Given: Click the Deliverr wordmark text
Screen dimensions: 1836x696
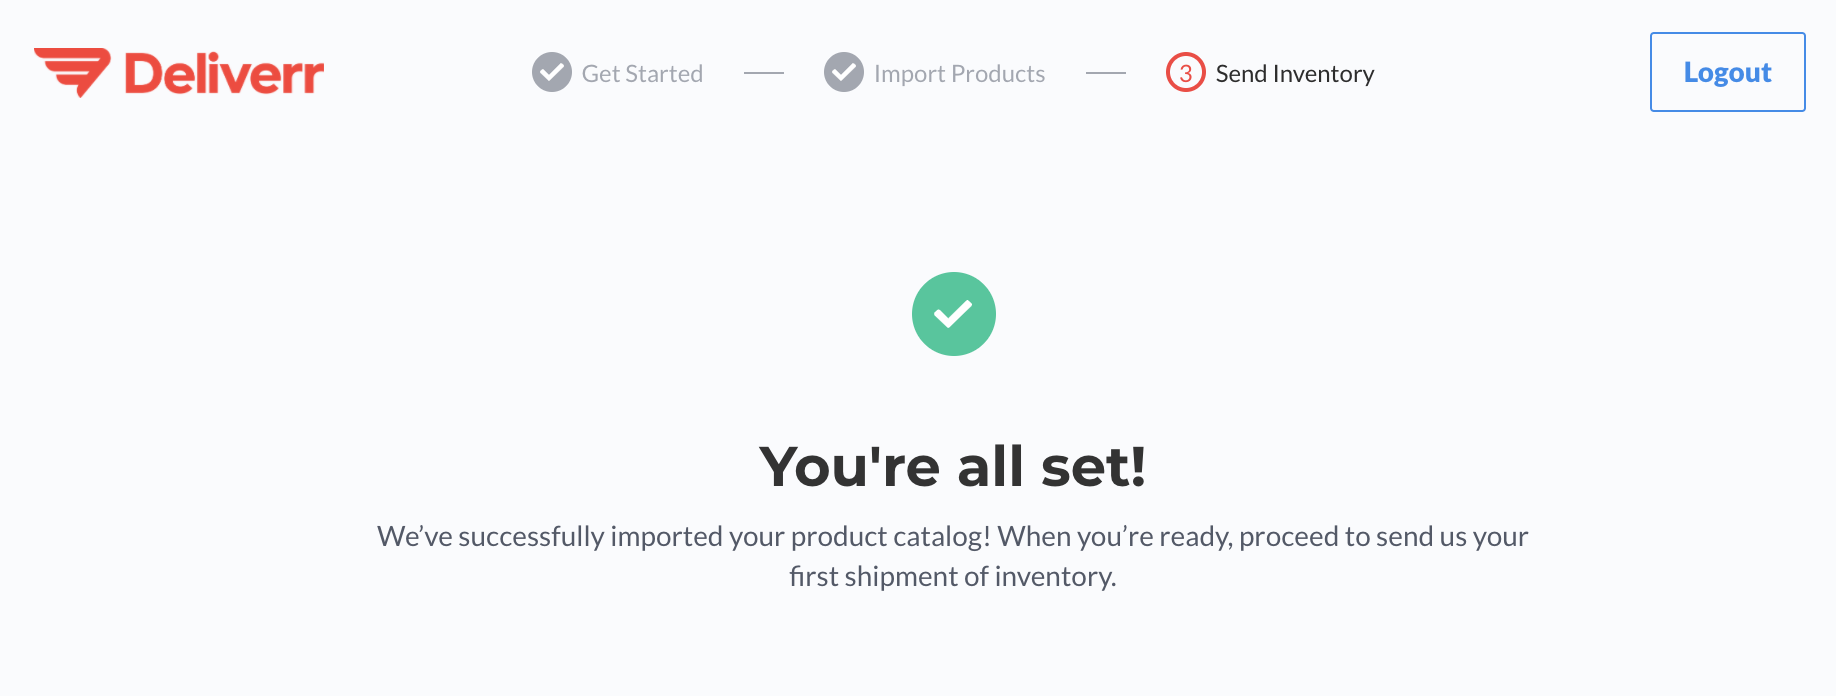Looking at the screenshot, I should point(224,74).
